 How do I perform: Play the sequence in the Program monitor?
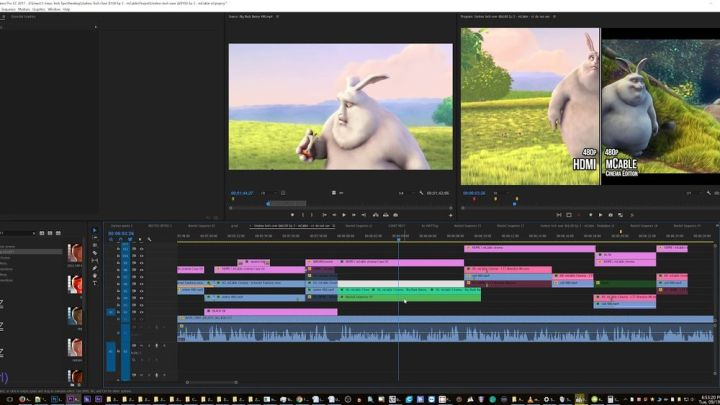[600, 215]
